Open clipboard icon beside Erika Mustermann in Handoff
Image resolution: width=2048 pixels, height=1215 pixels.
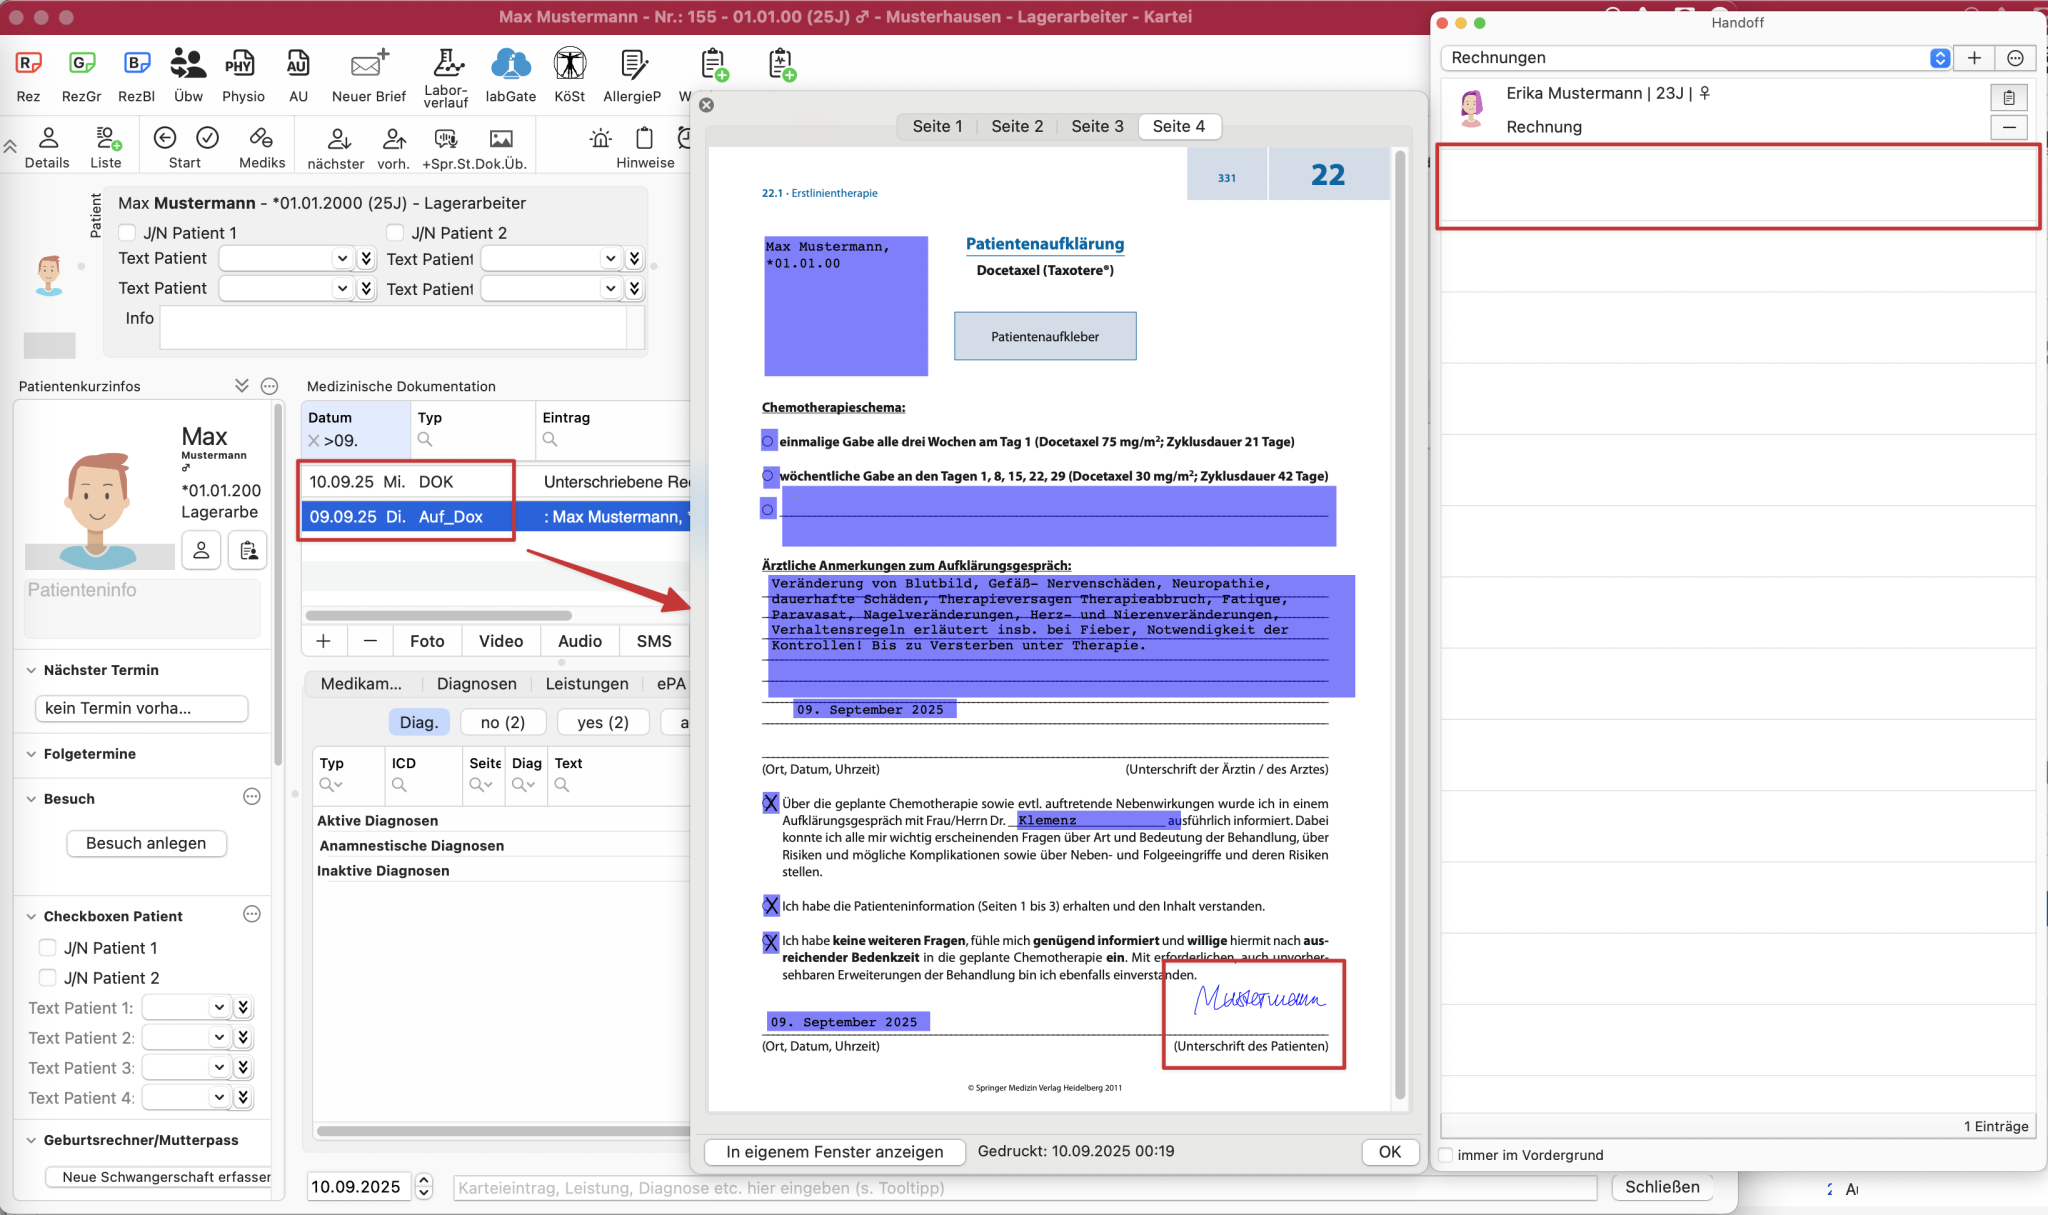[2009, 98]
